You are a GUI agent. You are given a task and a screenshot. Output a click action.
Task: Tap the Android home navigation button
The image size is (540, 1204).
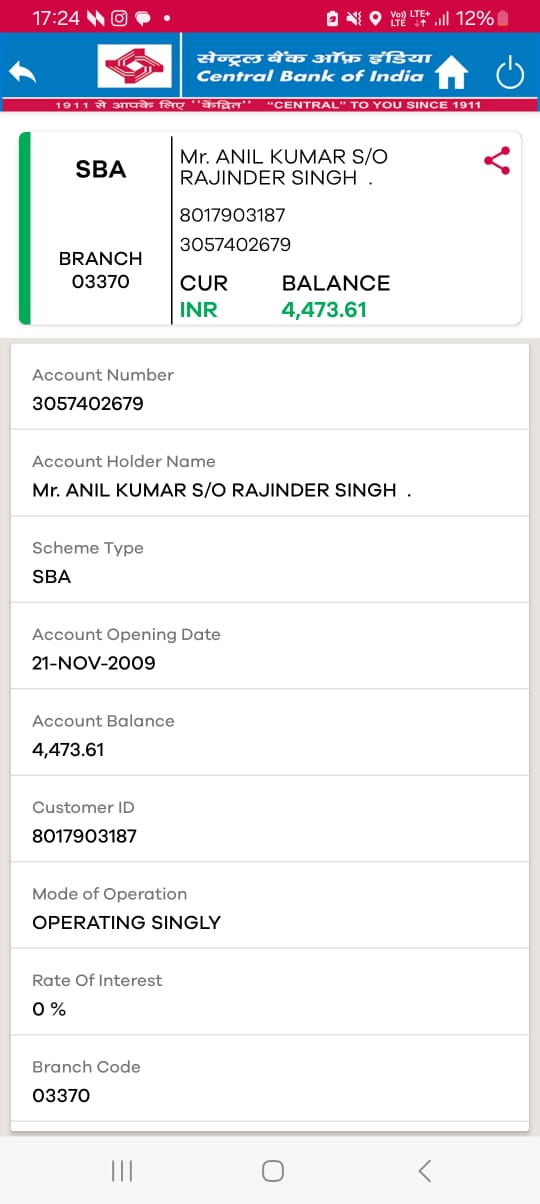tap(272, 1170)
